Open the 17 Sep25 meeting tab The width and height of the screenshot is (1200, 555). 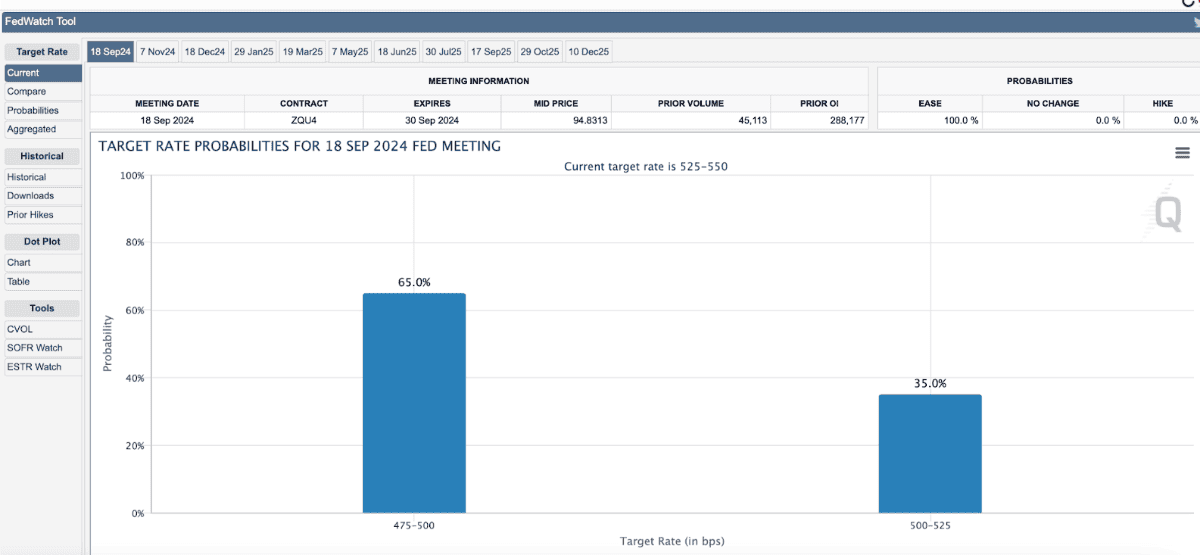[491, 51]
